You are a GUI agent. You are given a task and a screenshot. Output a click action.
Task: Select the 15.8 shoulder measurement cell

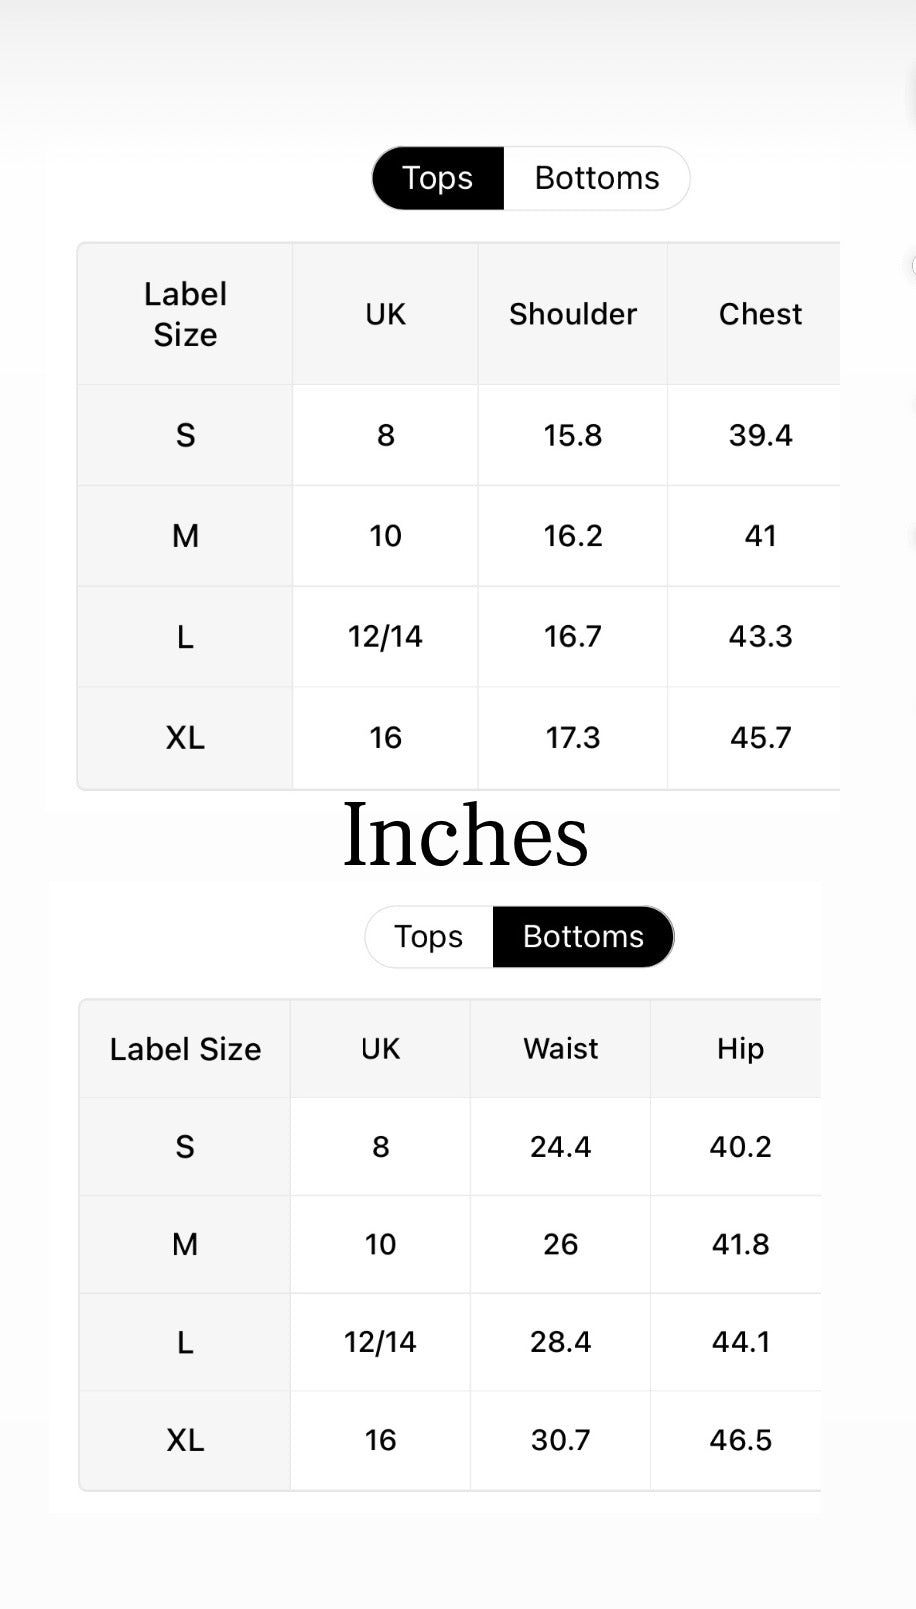point(573,435)
